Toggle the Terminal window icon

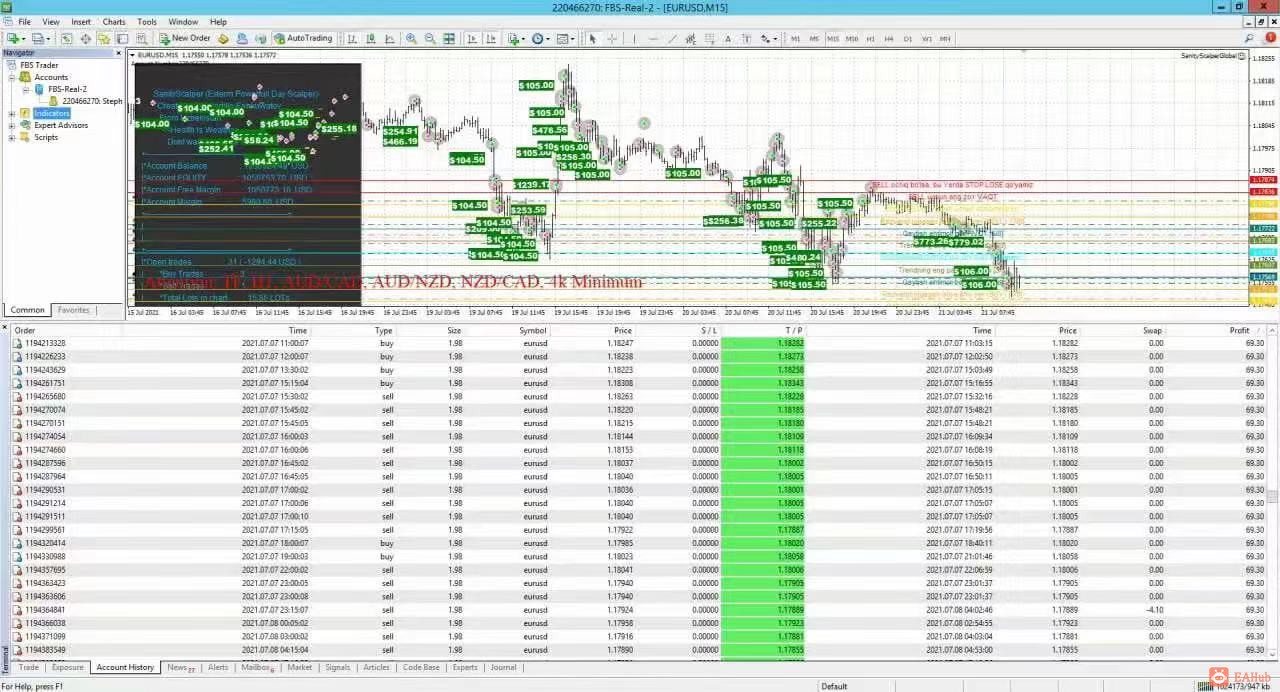pyautogui.click(x=122, y=38)
